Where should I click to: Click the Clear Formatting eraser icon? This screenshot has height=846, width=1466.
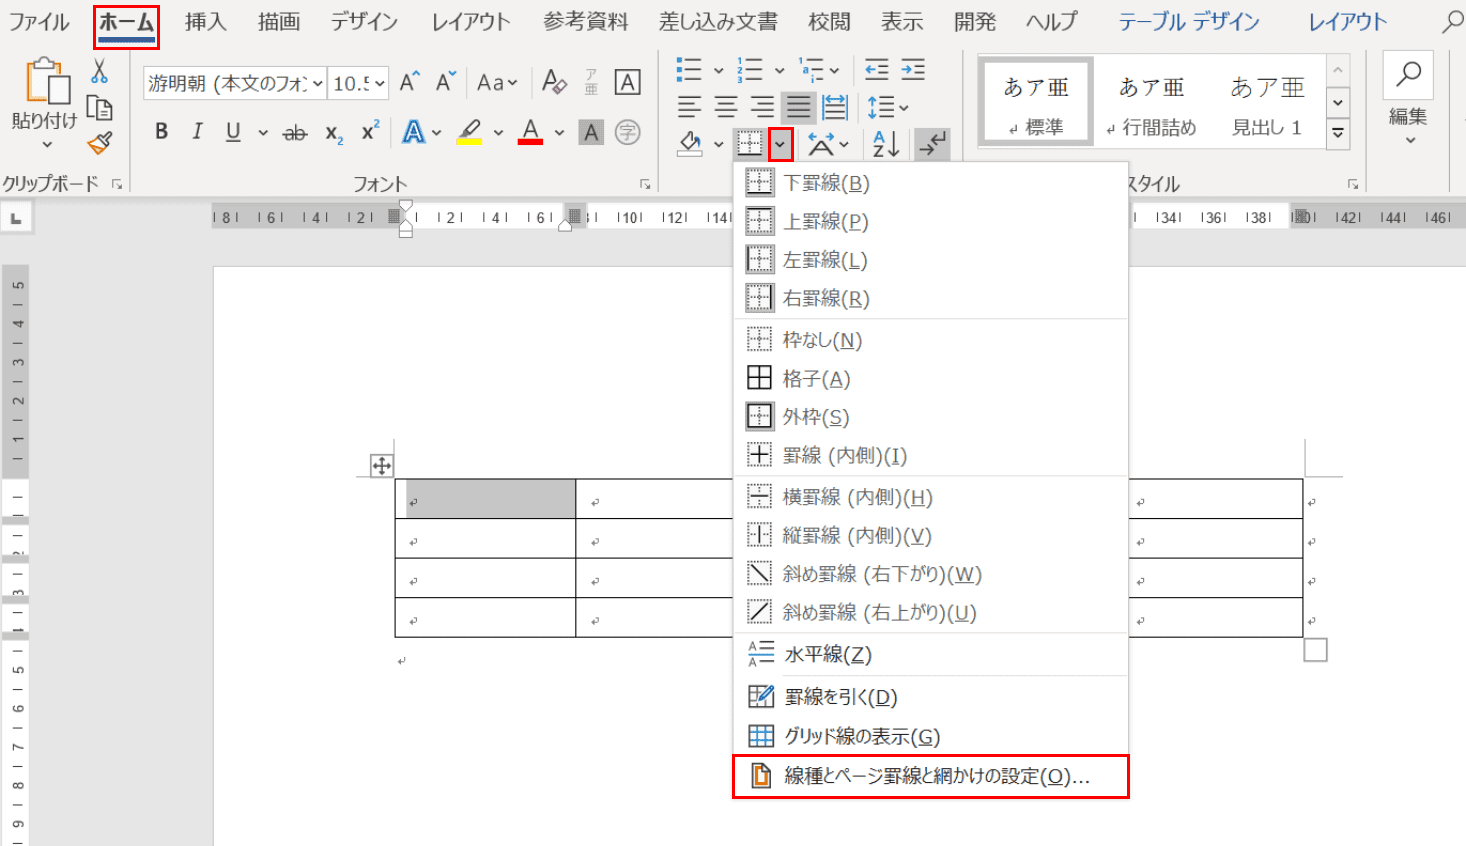point(554,82)
